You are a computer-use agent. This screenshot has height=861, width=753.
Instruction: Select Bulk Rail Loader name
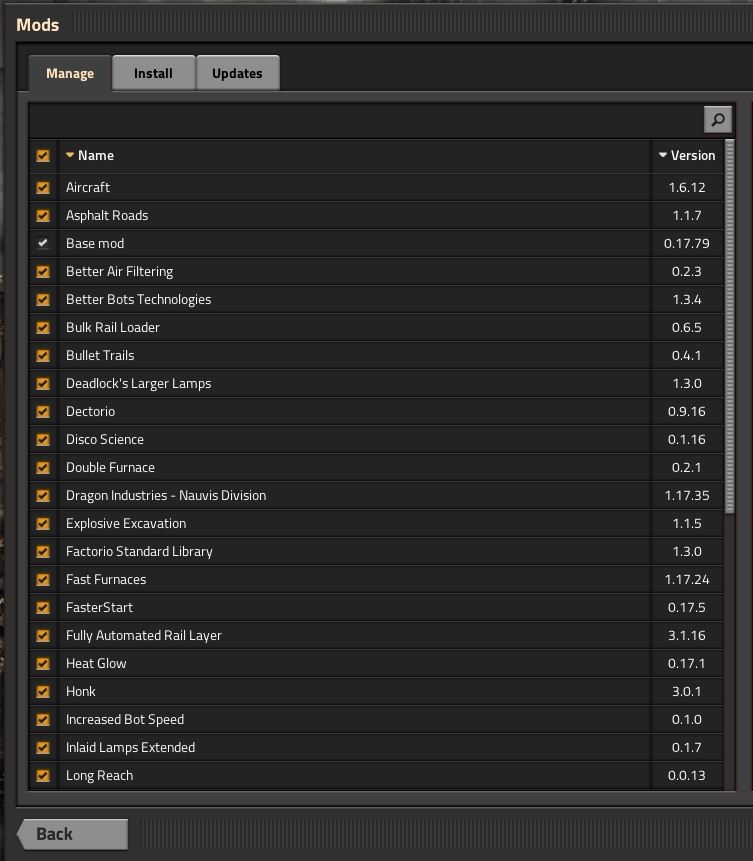click(x=113, y=327)
